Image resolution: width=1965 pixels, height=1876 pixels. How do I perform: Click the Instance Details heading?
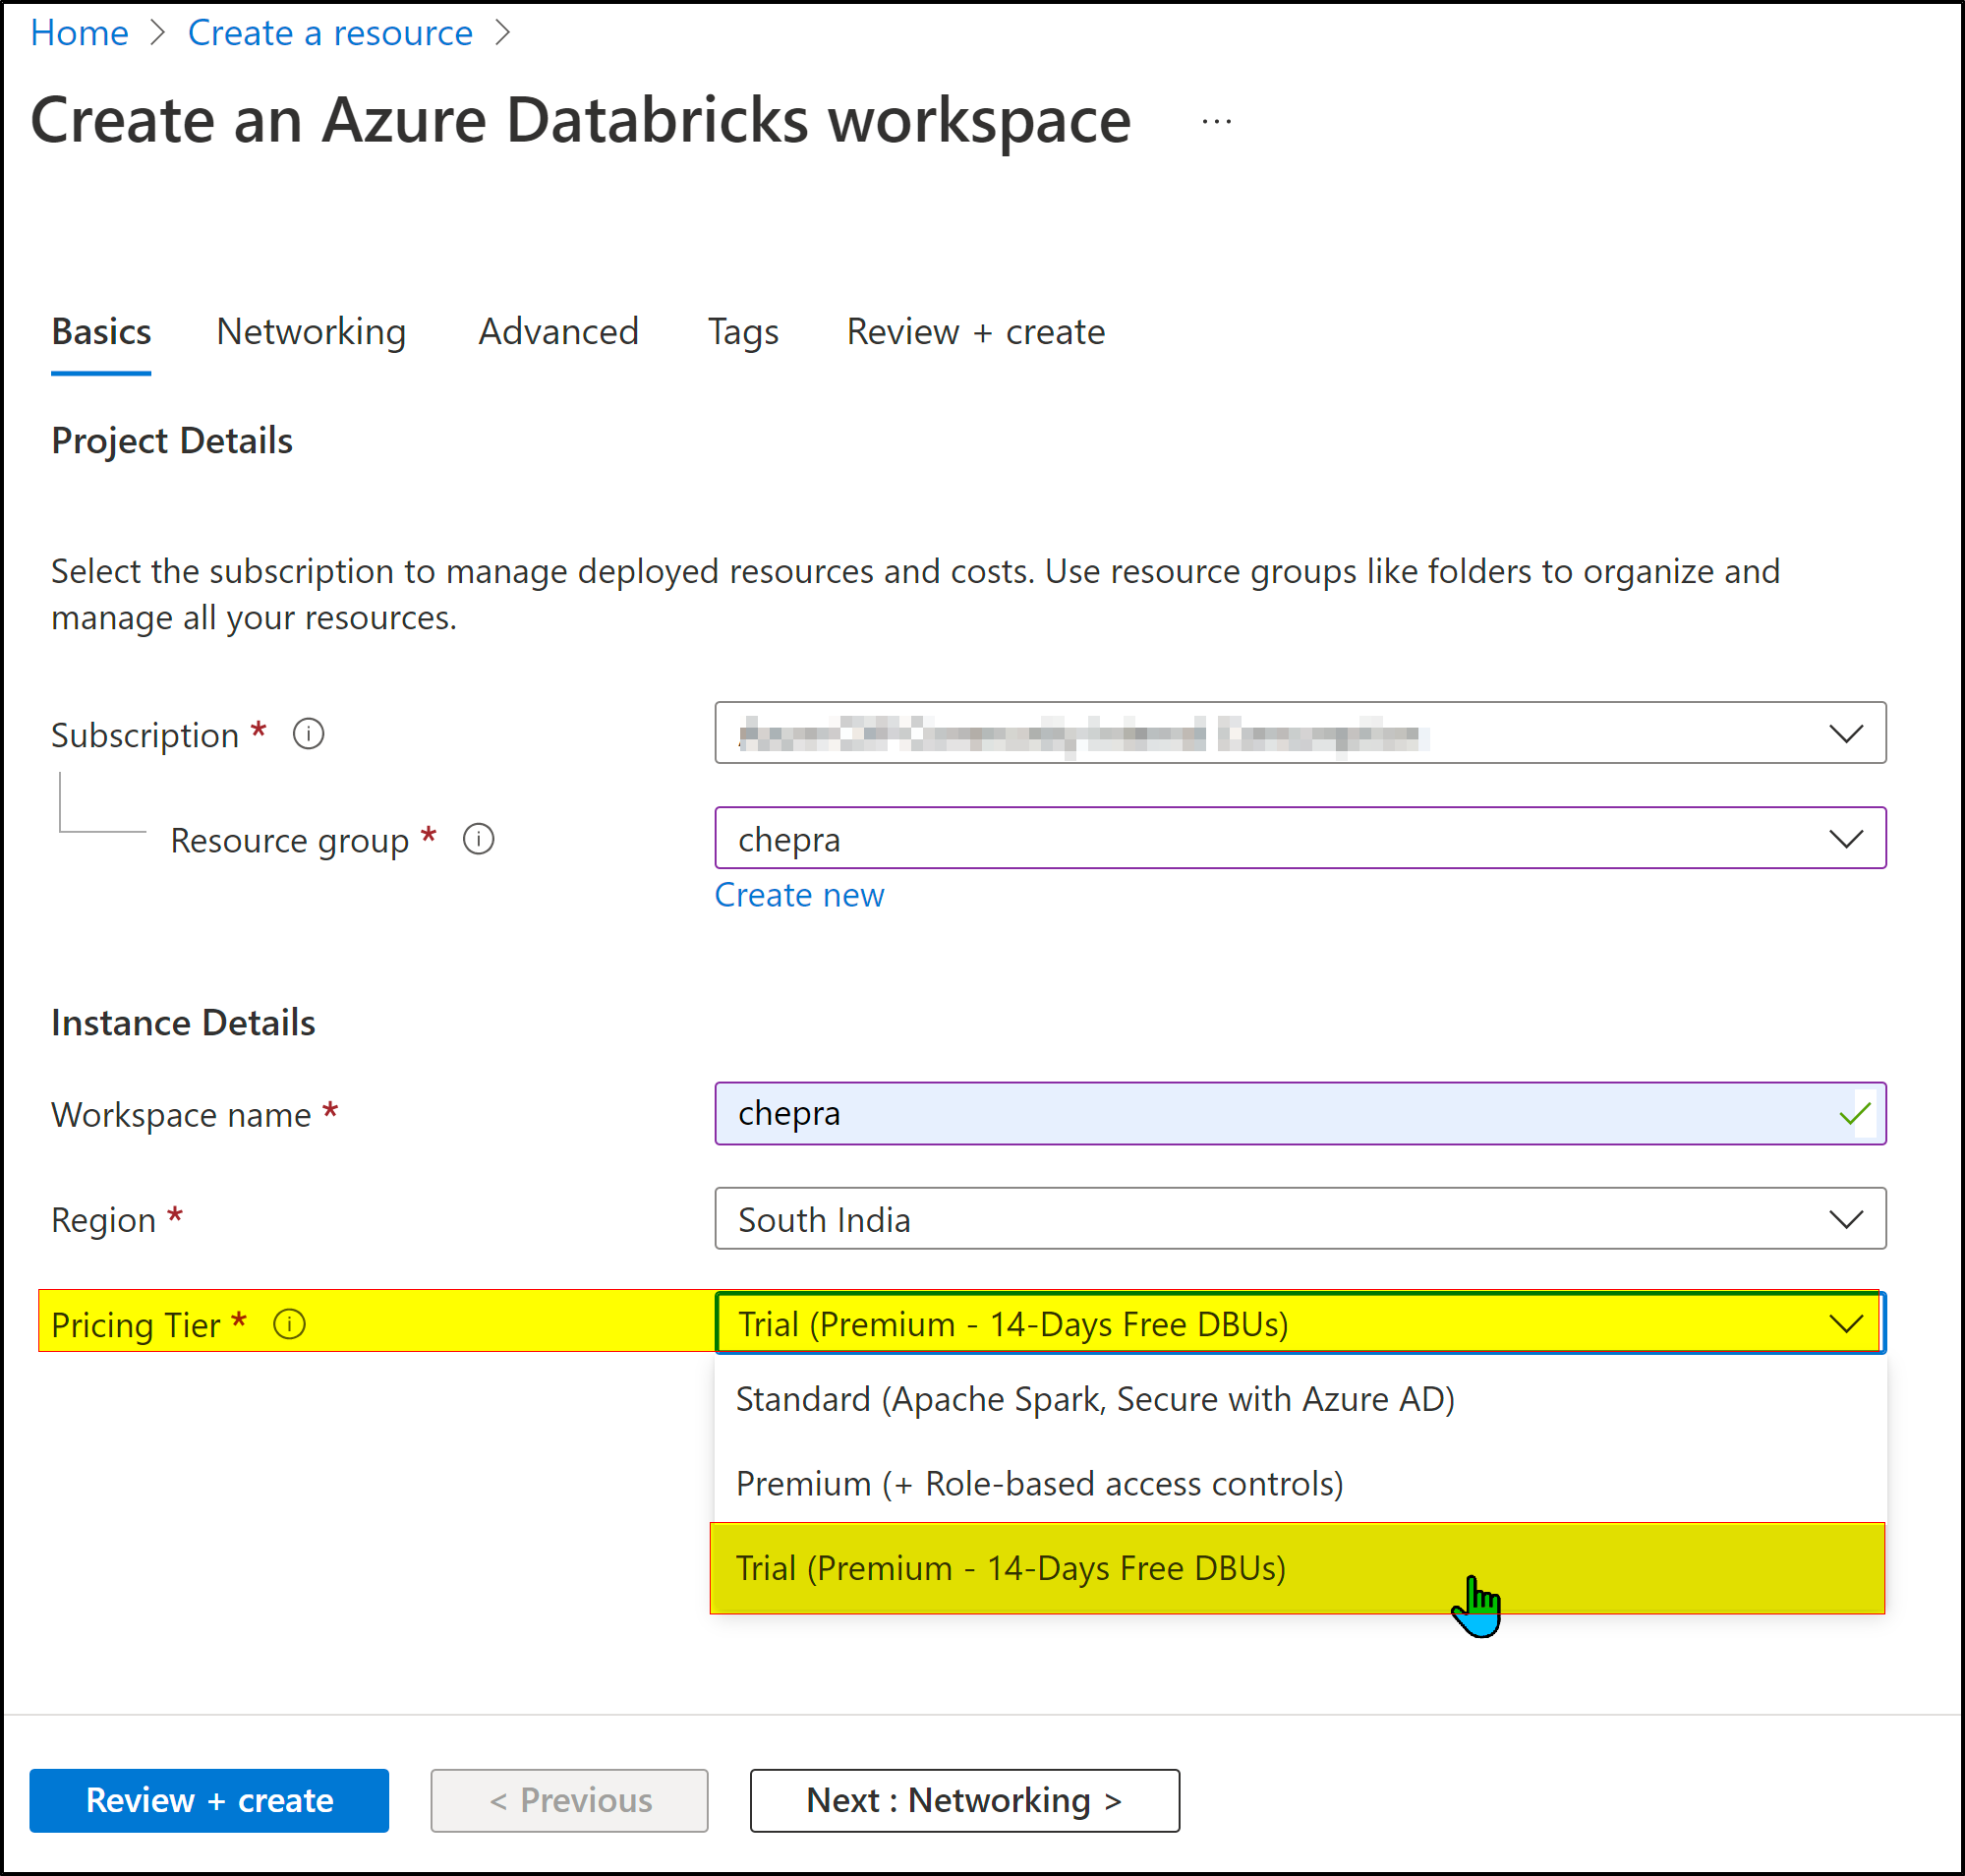click(x=183, y=1023)
